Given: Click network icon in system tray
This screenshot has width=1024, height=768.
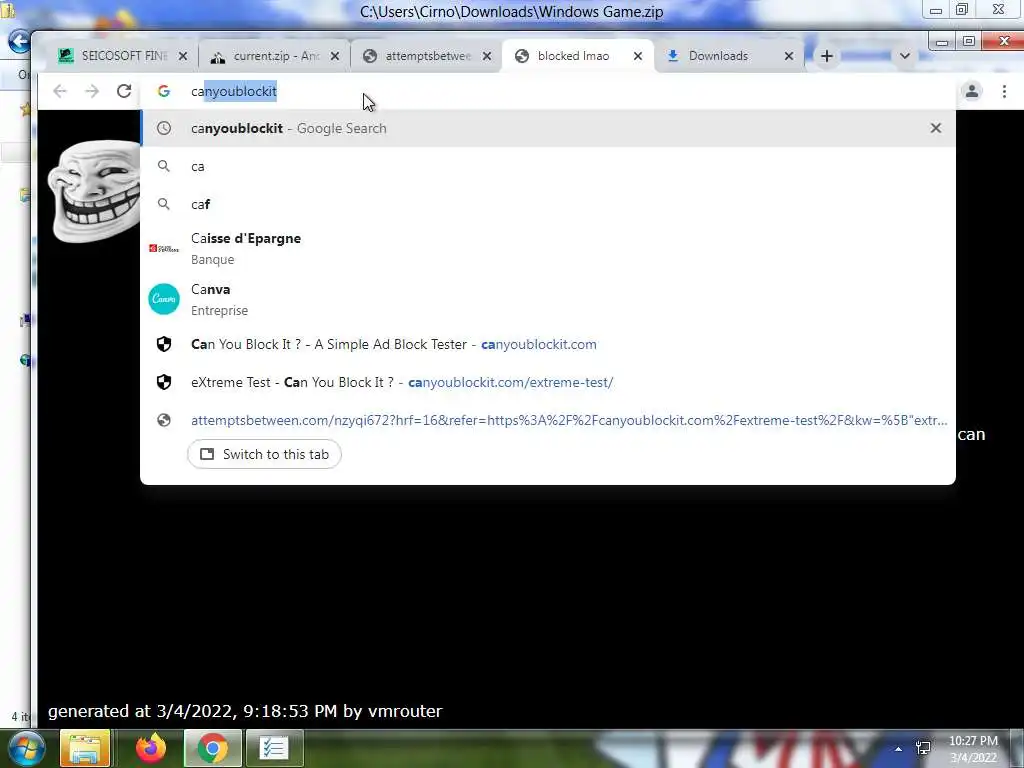Looking at the screenshot, I should [923, 748].
